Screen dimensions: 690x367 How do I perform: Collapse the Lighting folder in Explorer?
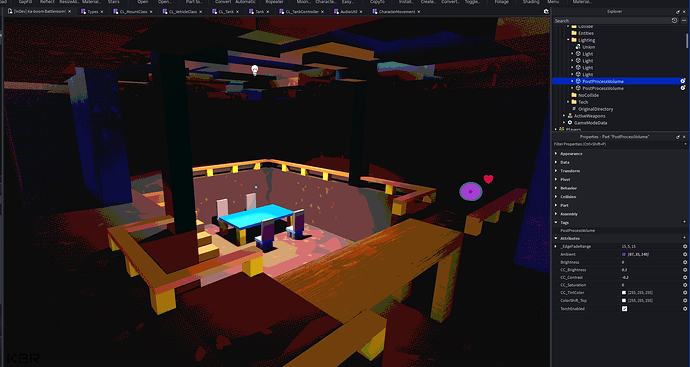(x=568, y=40)
